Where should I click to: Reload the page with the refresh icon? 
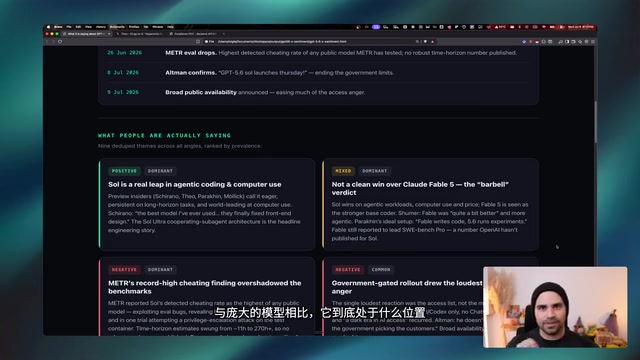pyautogui.click(x=60, y=41)
